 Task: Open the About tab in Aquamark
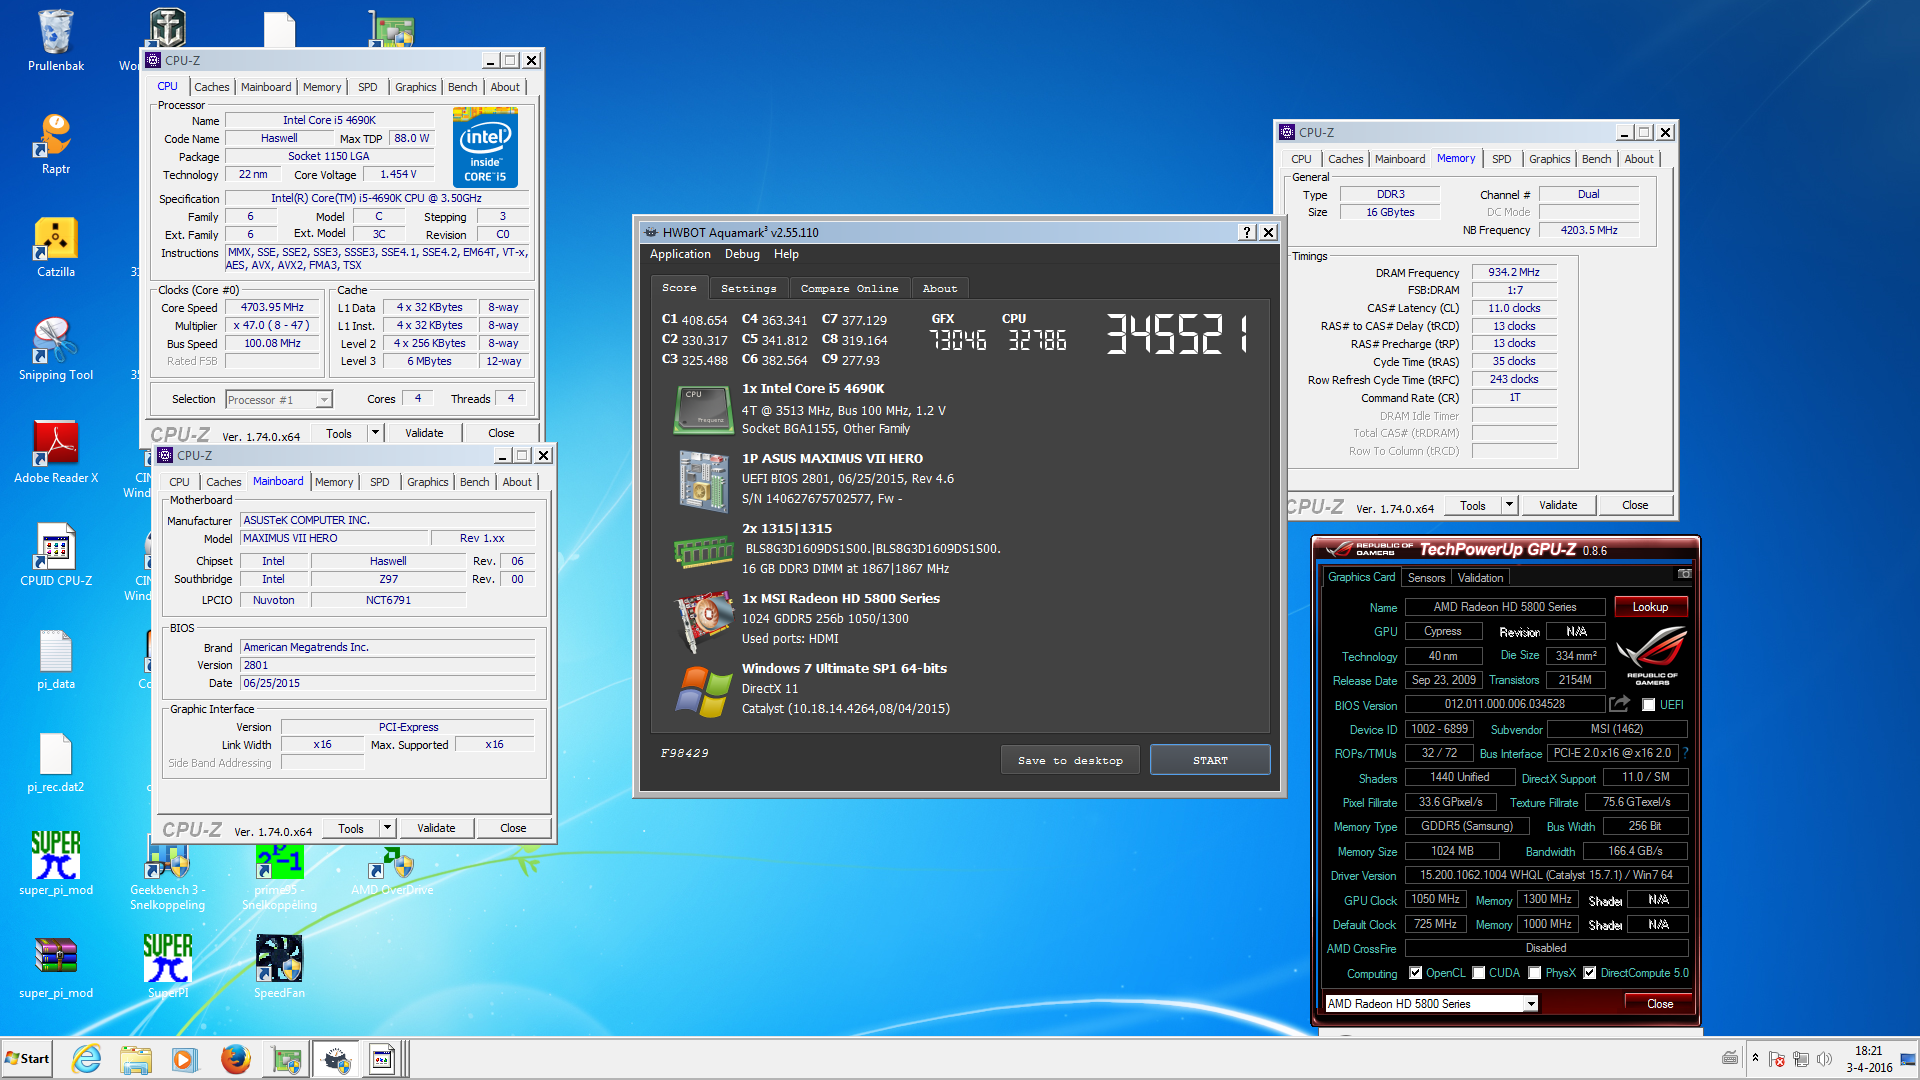coord(939,288)
